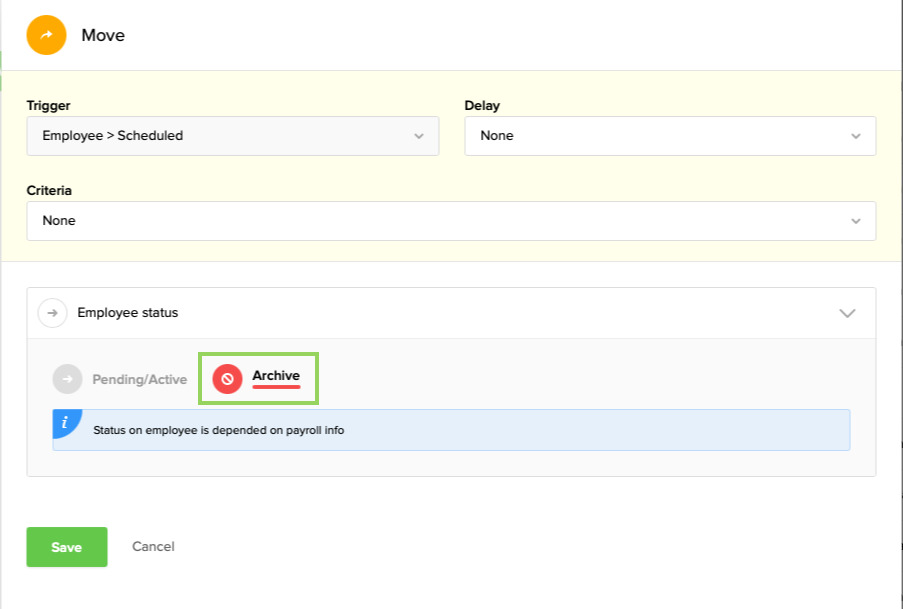
Task: Click the orange Move action icon
Action: pos(46,35)
